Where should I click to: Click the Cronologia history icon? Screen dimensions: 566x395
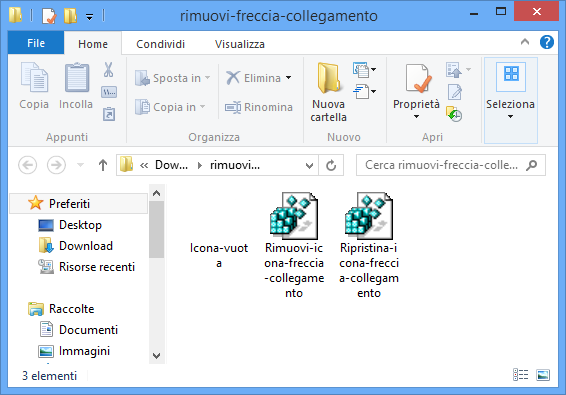[x=454, y=114]
